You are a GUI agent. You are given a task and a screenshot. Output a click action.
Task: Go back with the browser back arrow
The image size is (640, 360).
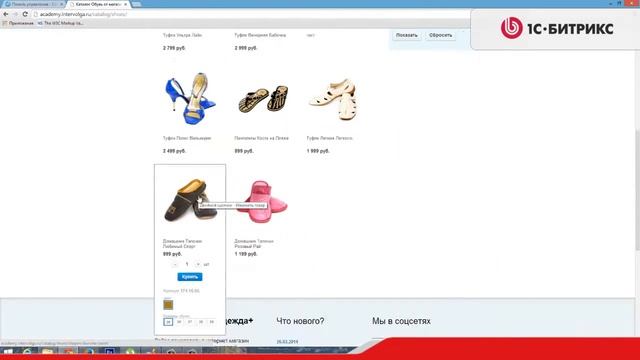pos(6,14)
